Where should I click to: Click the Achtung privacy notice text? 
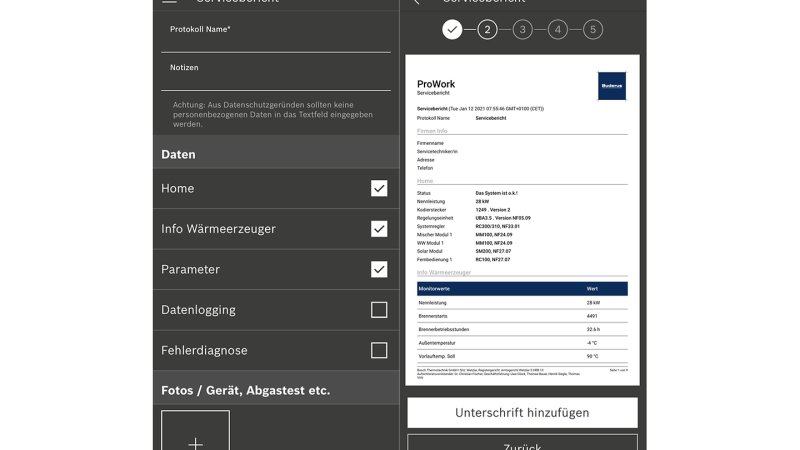pos(273,114)
